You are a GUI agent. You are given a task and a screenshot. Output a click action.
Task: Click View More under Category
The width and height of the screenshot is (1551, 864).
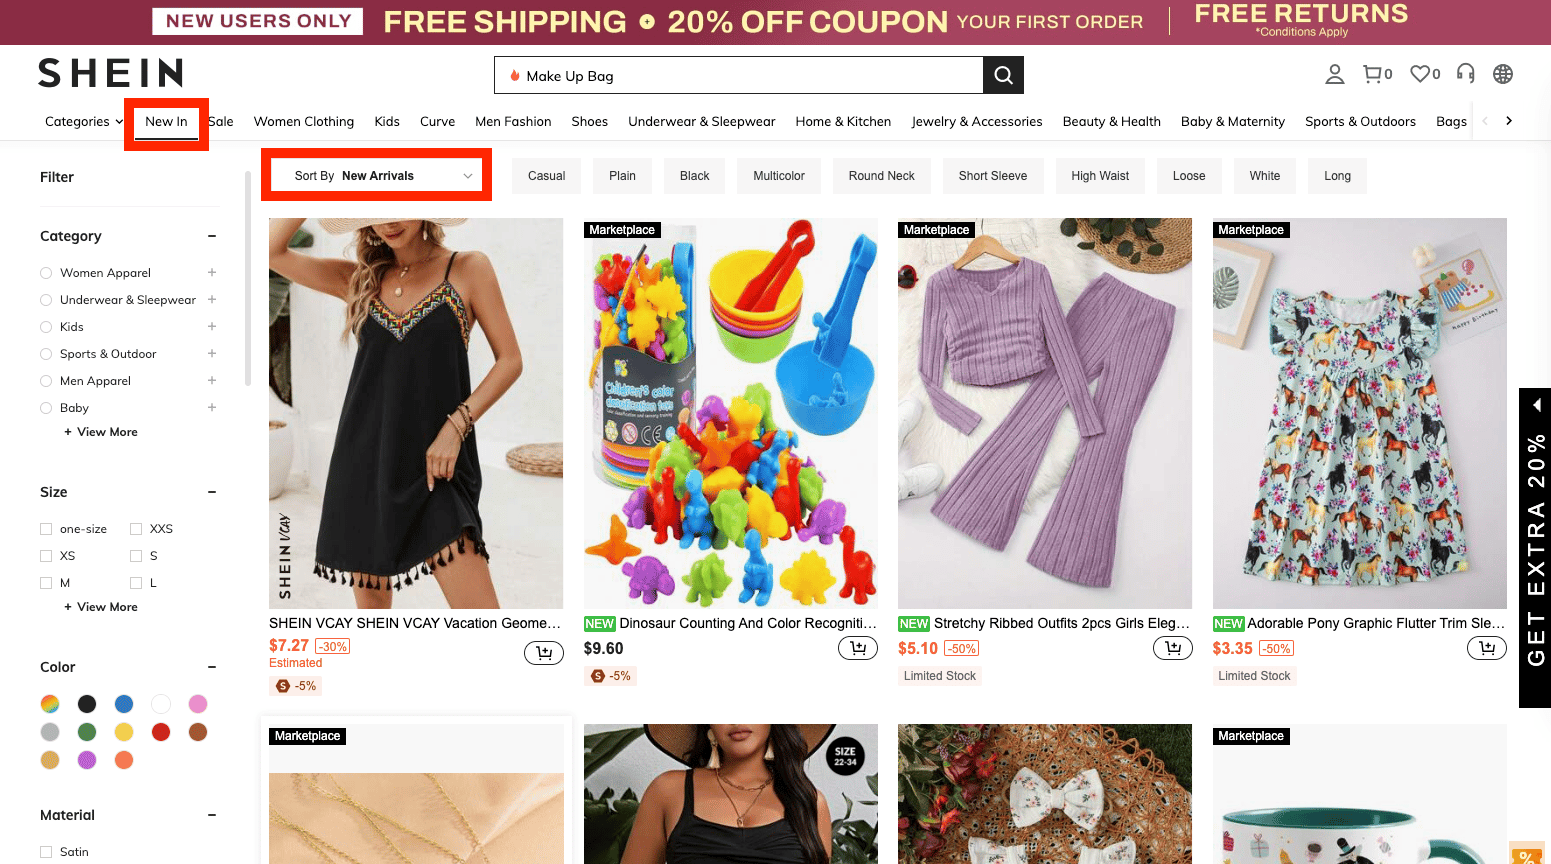point(102,432)
